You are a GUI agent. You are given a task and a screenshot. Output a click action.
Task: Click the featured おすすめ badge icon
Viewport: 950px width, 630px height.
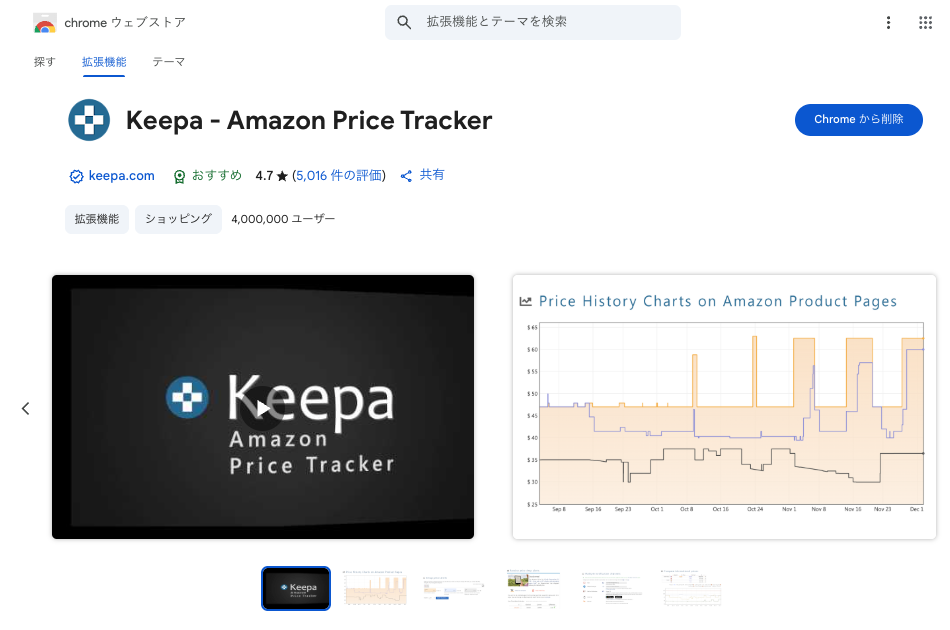point(179,177)
